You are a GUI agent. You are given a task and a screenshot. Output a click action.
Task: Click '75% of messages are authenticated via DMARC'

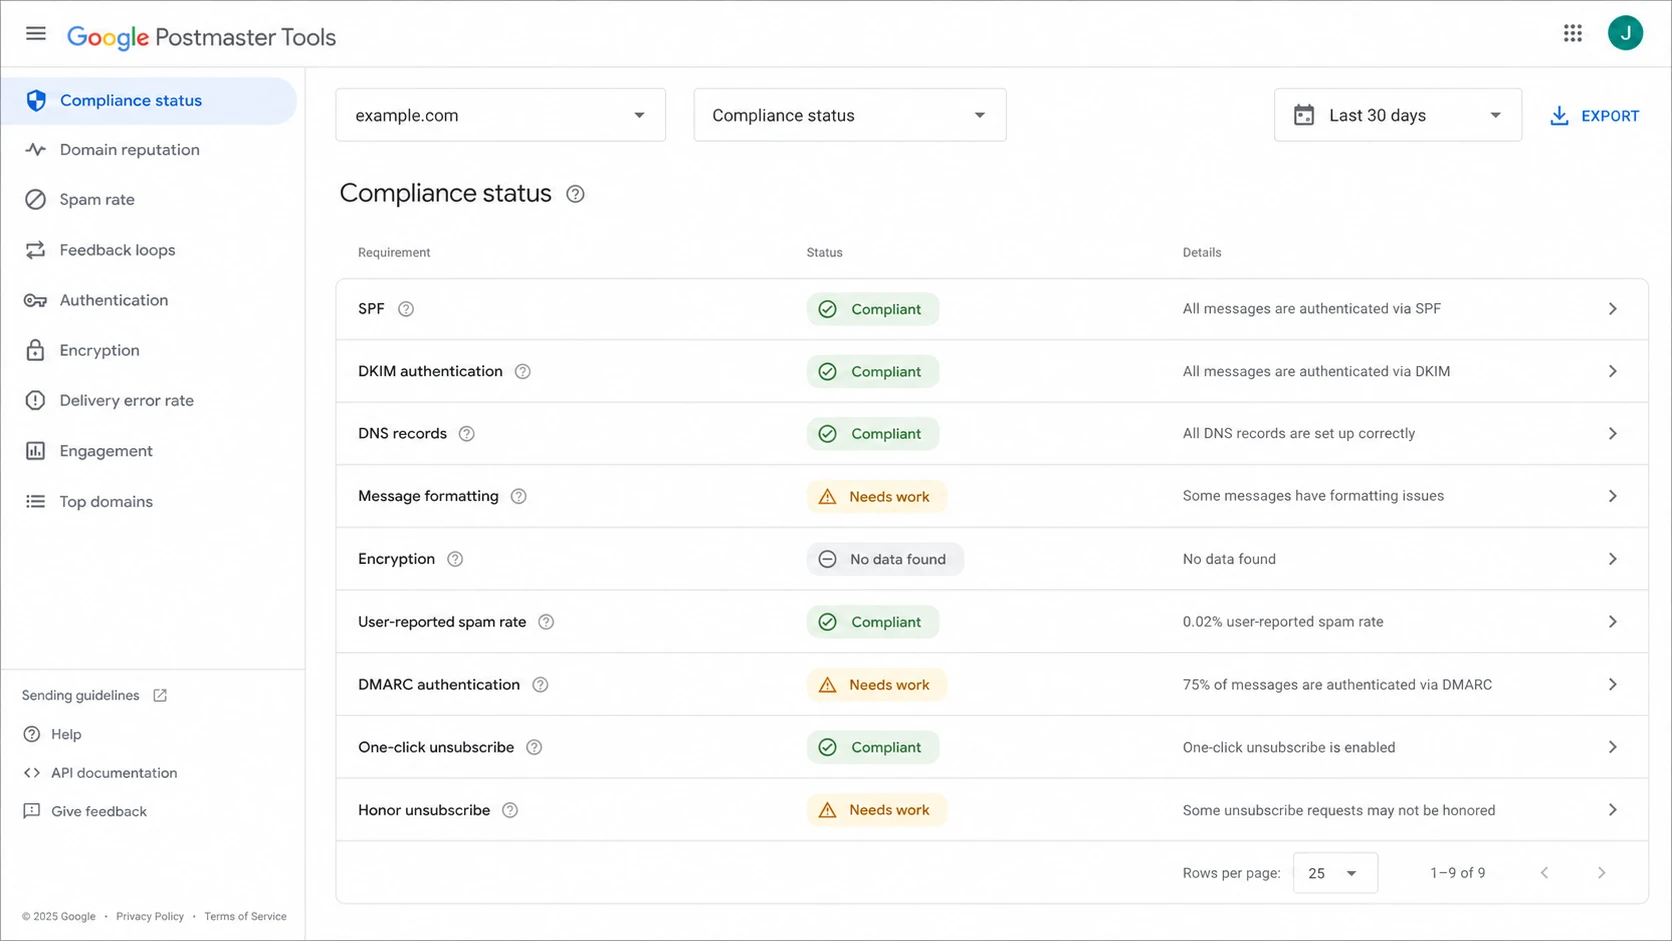pos(1337,685)
